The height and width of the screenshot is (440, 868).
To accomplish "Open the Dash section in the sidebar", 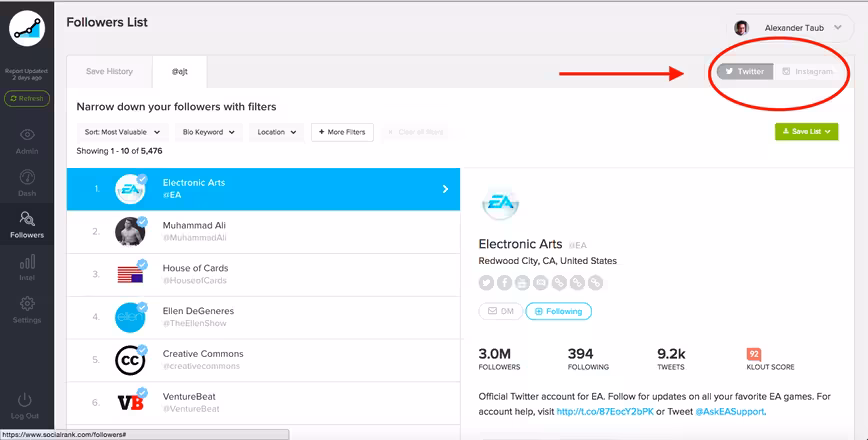I will (x=27, y=183).
